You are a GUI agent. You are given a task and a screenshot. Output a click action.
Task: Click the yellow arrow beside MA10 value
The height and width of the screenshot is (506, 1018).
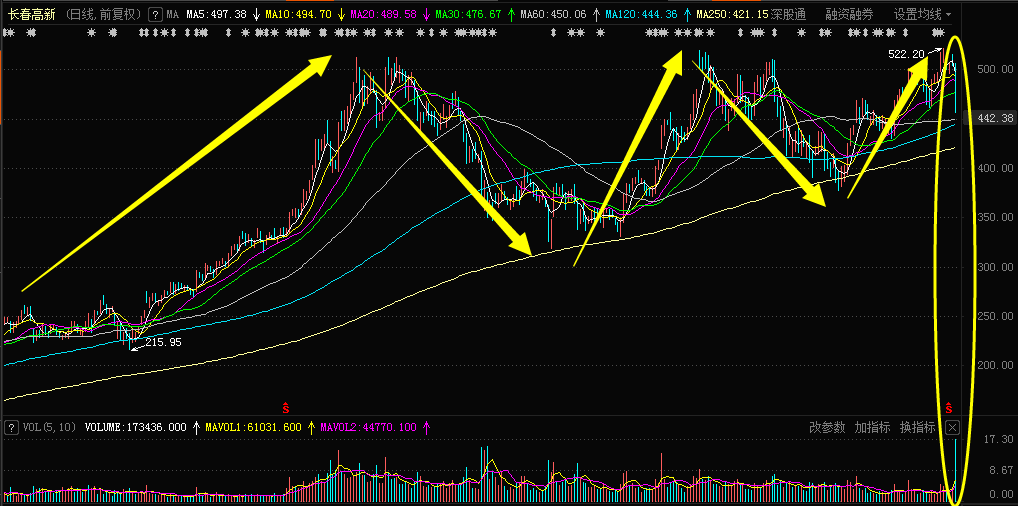pyautogui.click(x=341, y=15)
